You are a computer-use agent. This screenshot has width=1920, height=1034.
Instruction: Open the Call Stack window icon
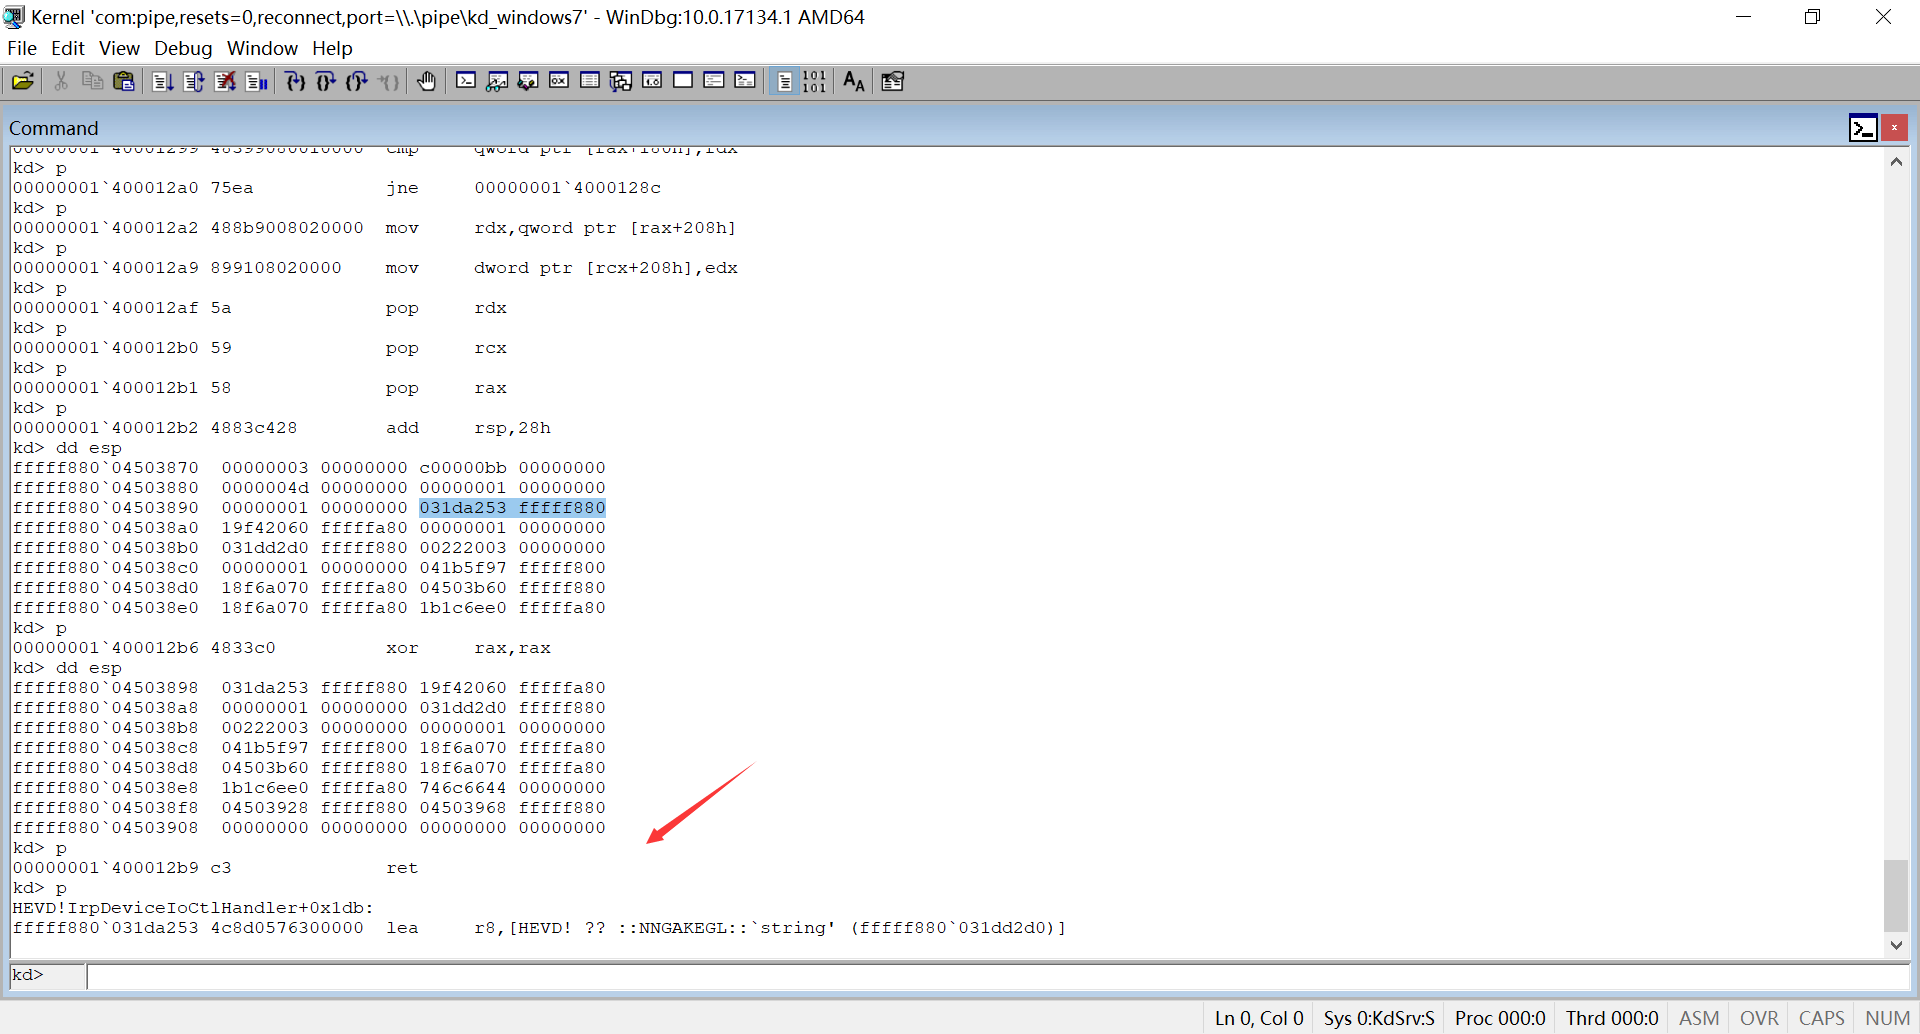[621, 81]
